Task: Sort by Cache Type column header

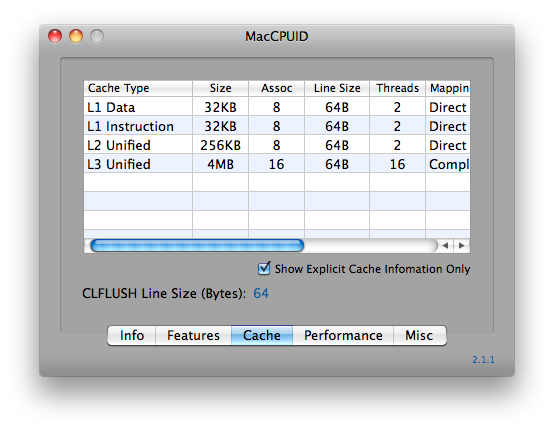Action: point(138,88)
